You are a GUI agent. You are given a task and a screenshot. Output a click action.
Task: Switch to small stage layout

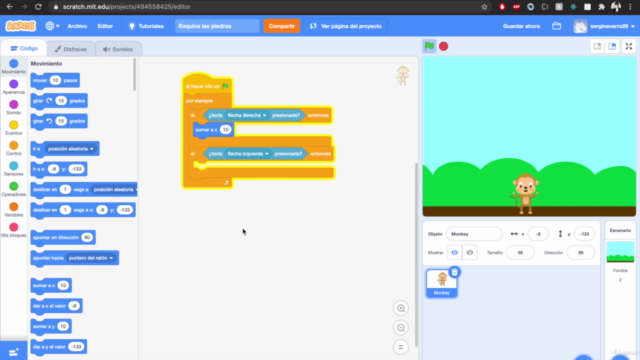[597, 46]
